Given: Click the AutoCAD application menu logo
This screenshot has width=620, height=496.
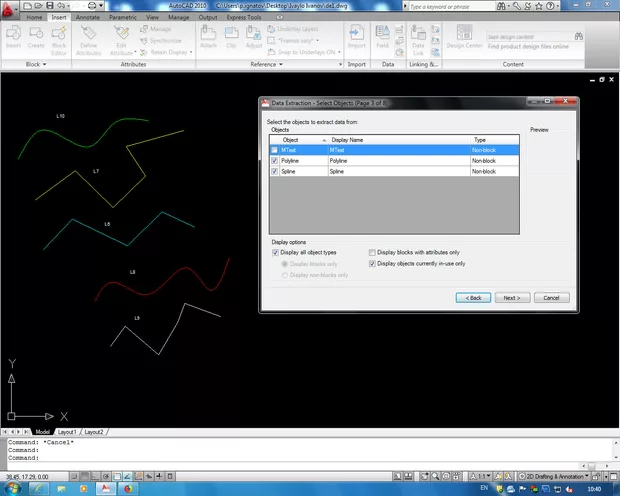Looking at the screenshot, I should (10, 8).
